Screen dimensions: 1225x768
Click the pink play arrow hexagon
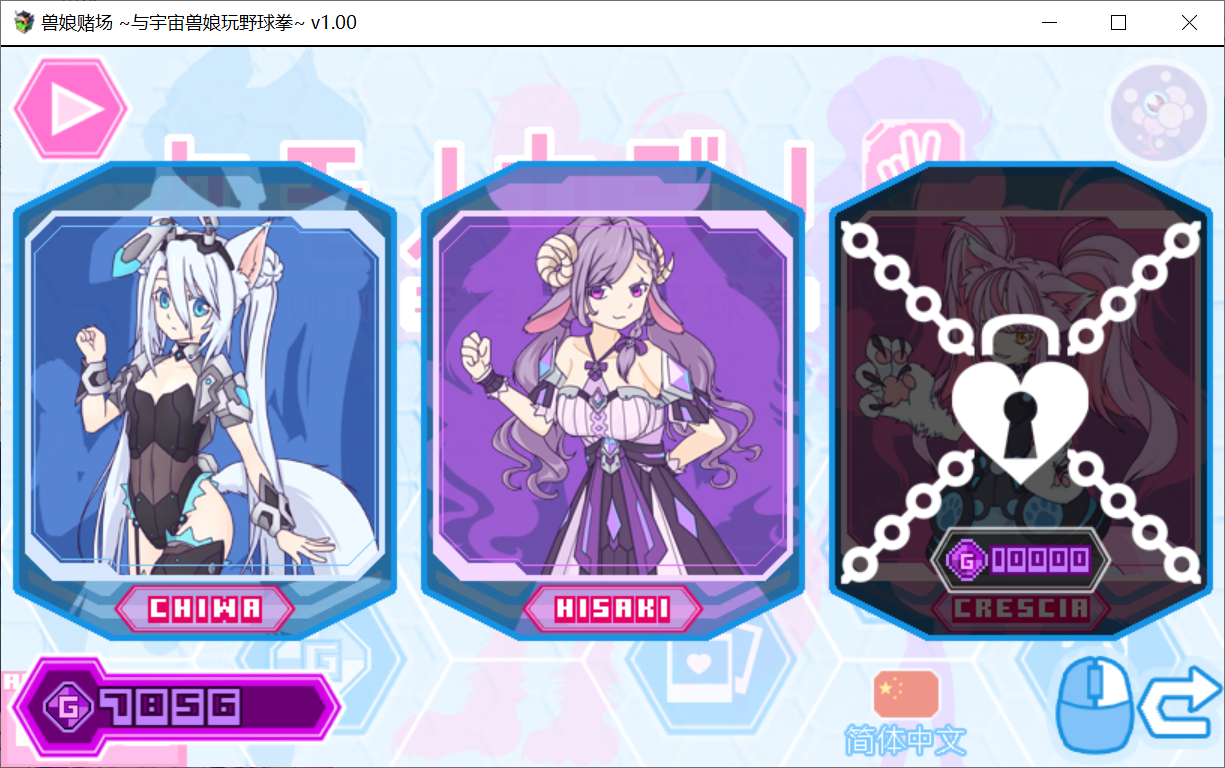click(71, 109)
